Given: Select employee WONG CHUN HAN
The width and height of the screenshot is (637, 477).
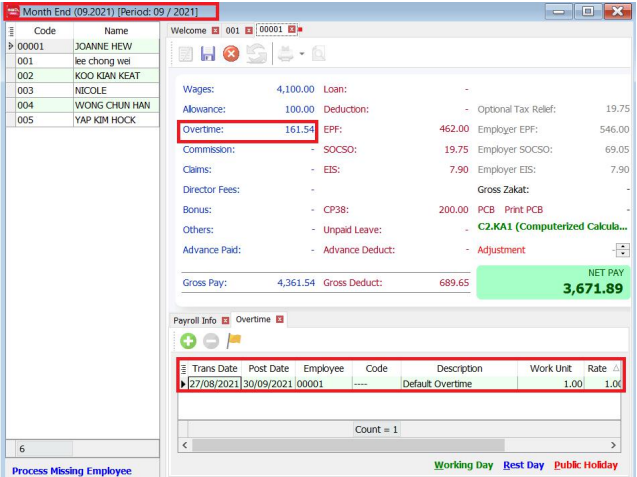Looking at the screenshot, I should click(x=83, y=105).
